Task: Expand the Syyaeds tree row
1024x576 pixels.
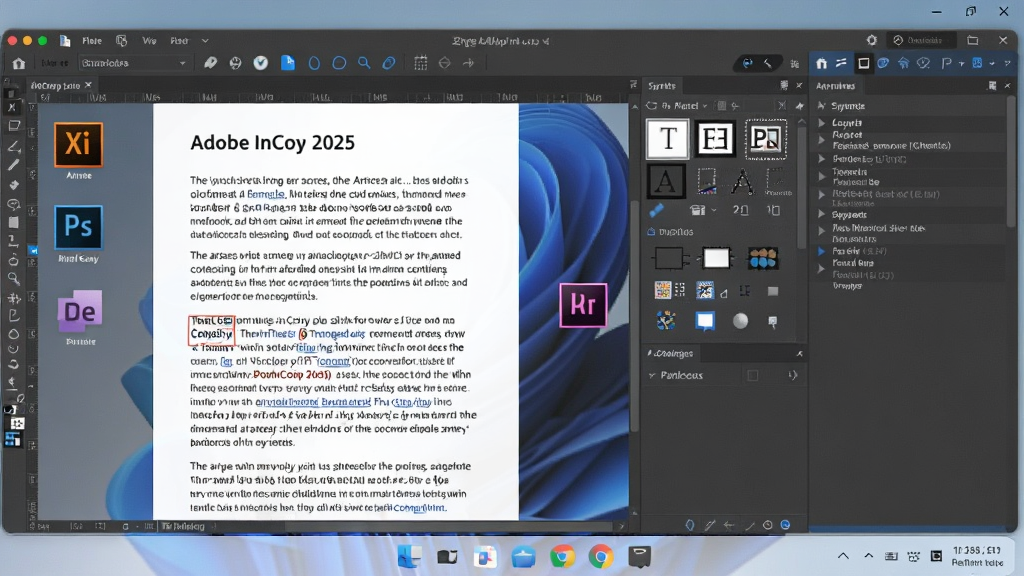Action: click(x=822, y=214)
